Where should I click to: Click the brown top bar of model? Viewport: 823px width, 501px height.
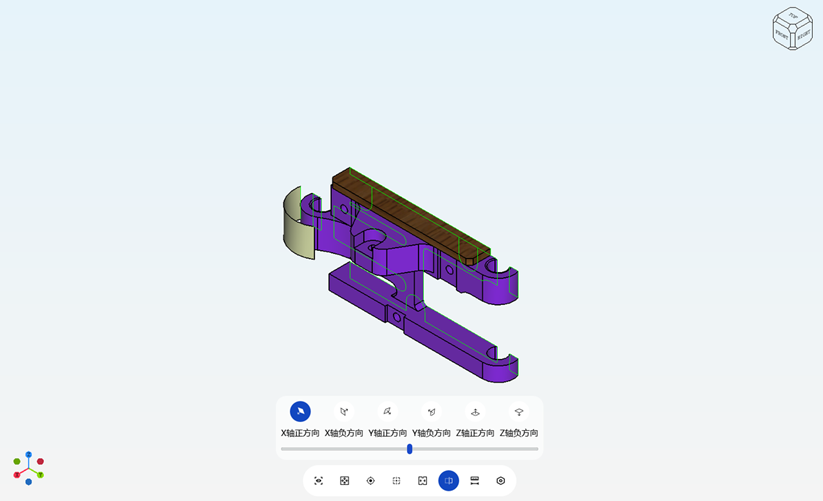(x=410, y=210)
